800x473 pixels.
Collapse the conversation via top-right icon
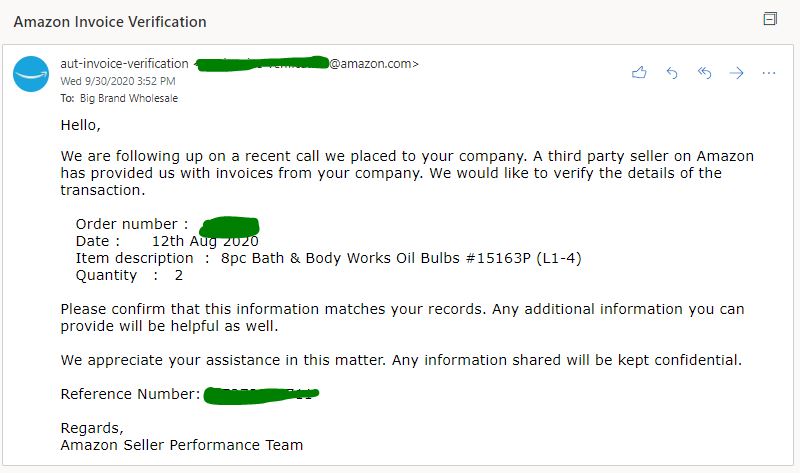click(770, 19)
